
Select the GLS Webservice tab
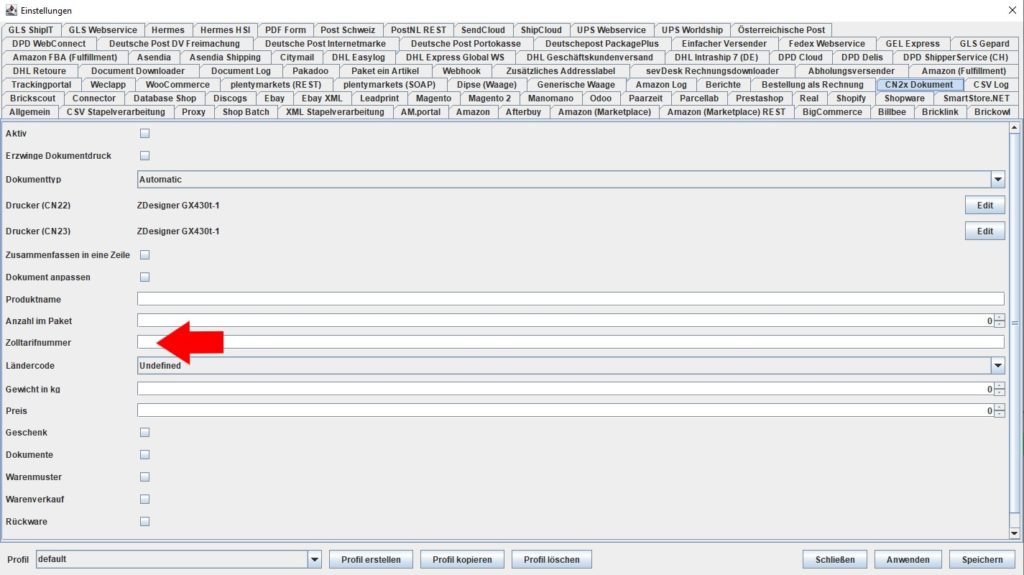click(x=103, y=29)
